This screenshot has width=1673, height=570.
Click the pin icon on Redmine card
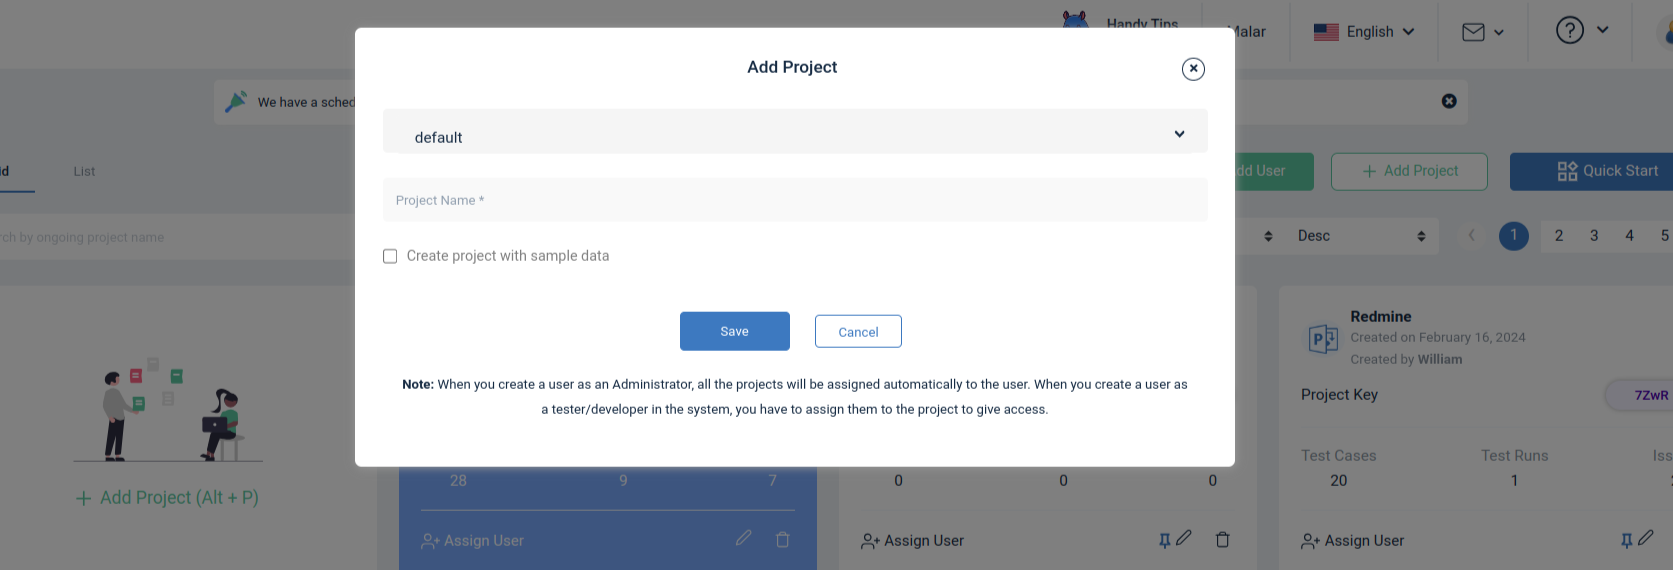pos(1627,540)
